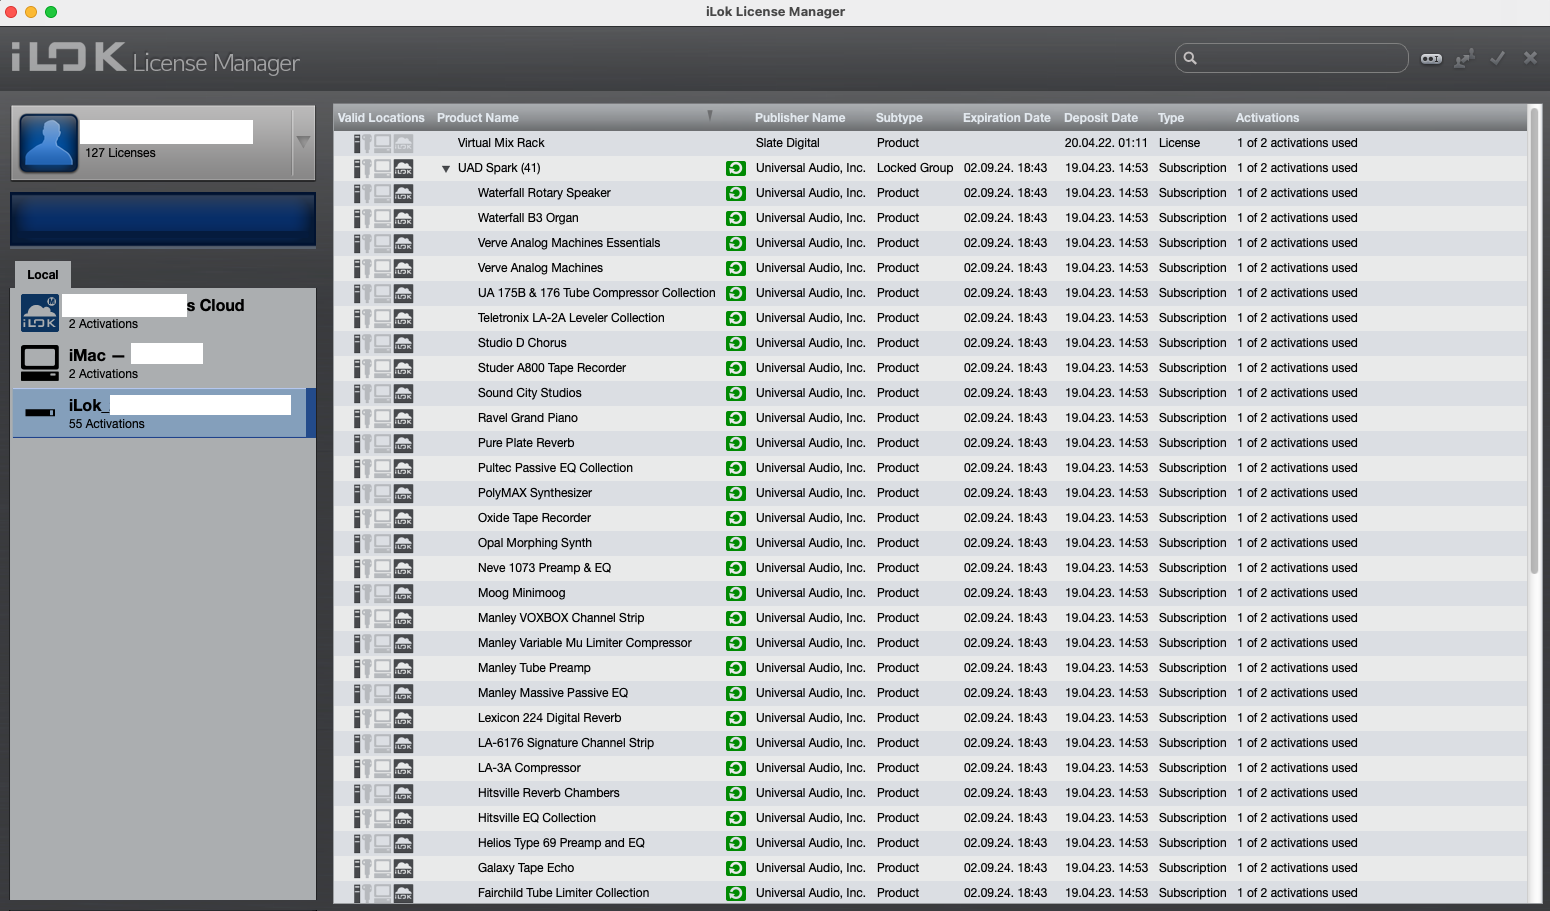
Task: Click green subscription icon for Ravel Grand Piano
Action: (736, 418)
